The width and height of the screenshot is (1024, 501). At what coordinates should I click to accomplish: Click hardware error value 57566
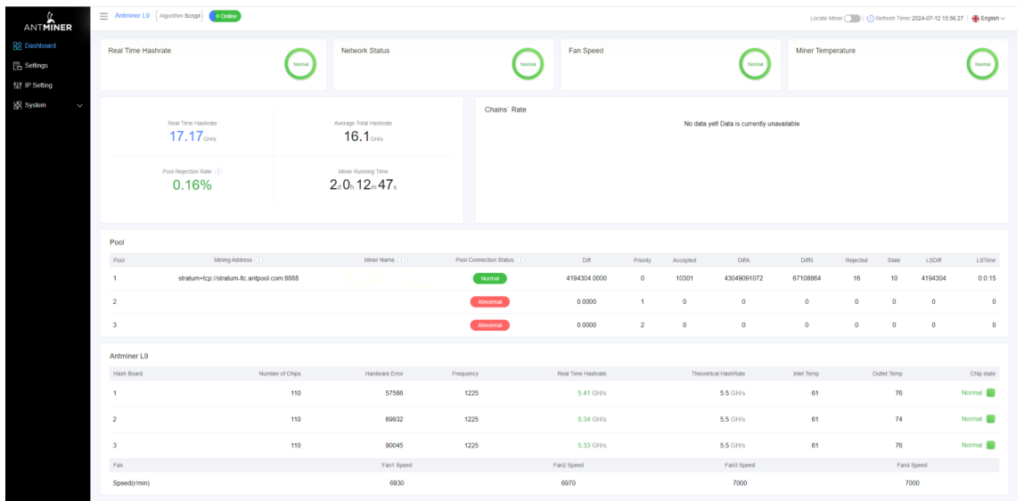(x=394, y=393)
